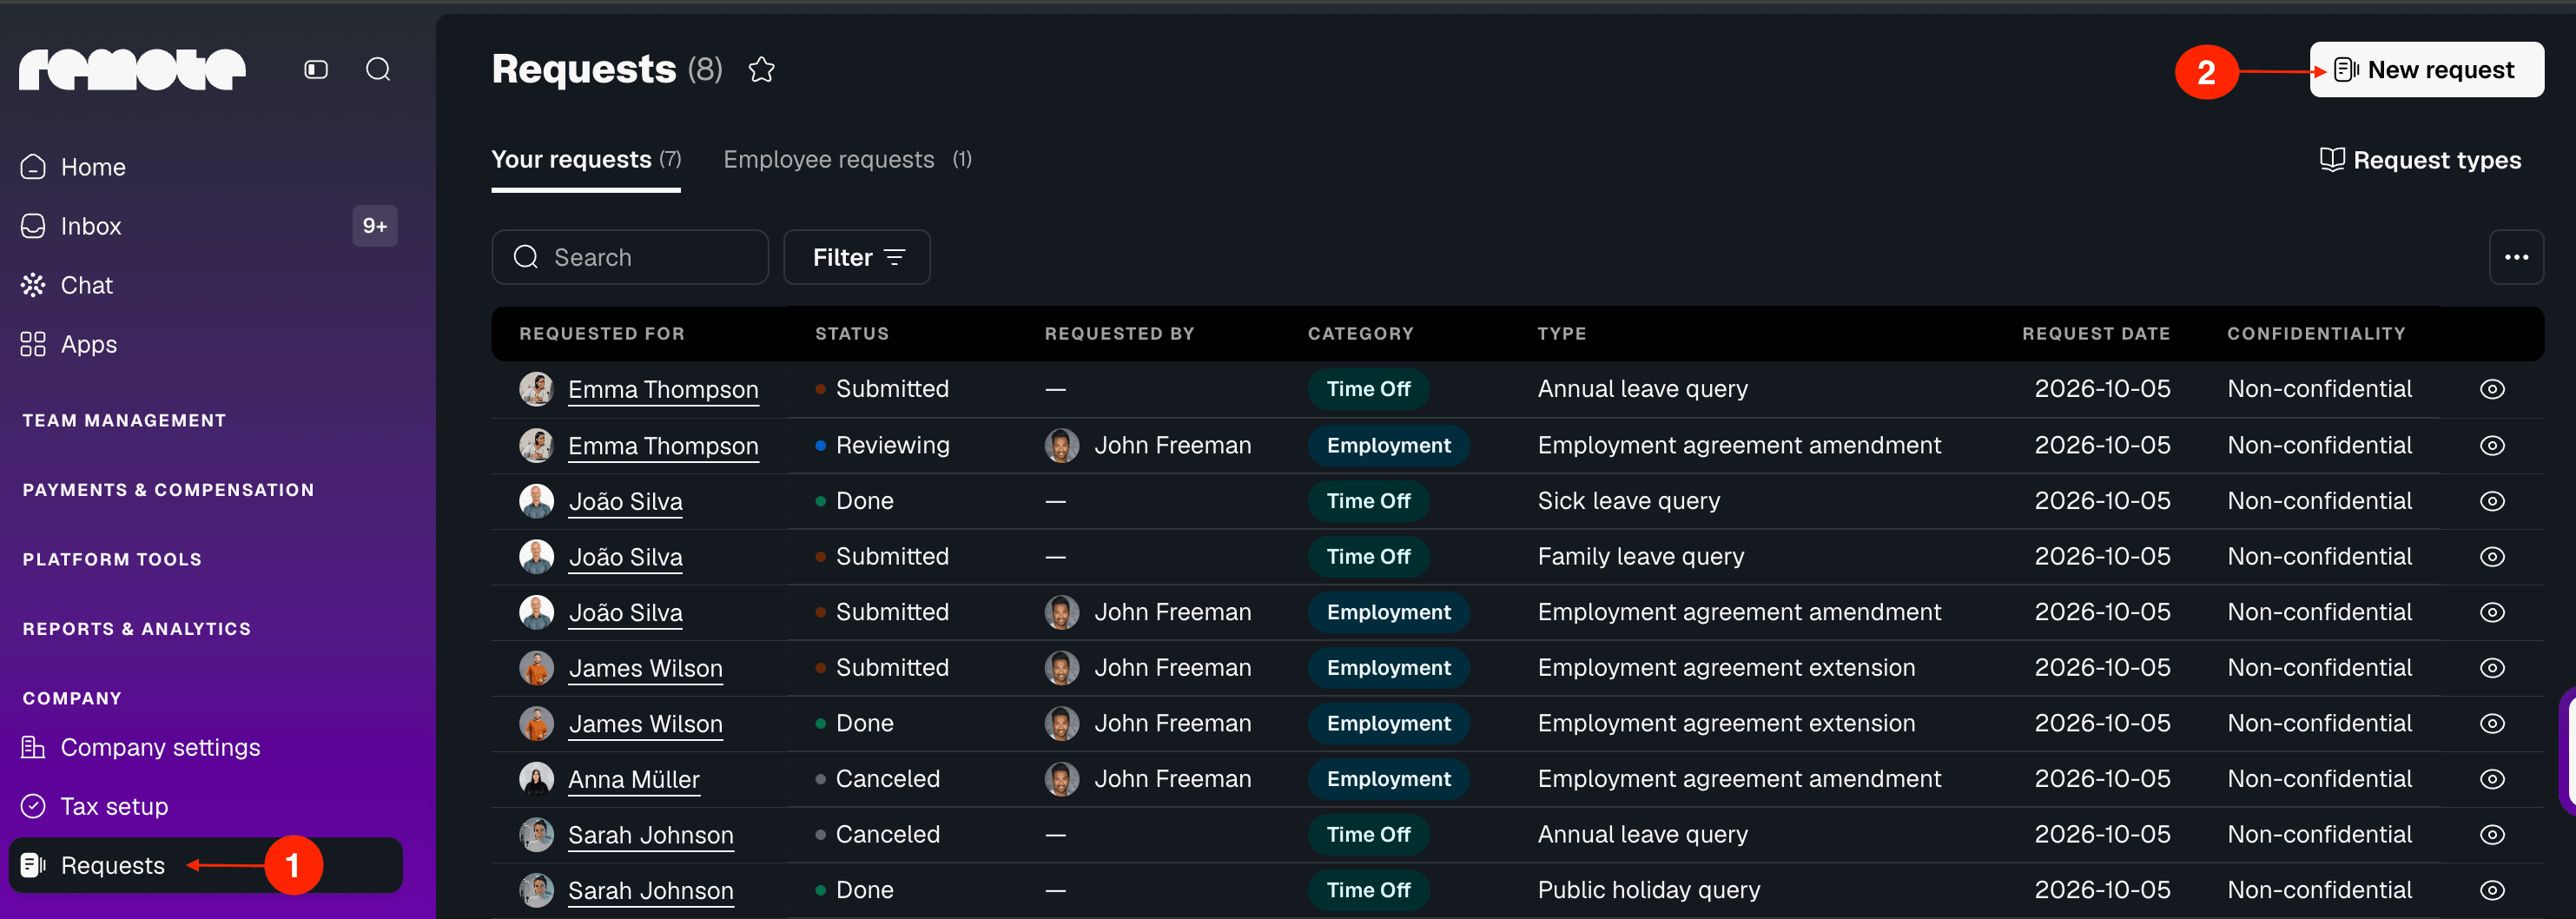Screen dimensions: 2576x919
Task: View Emma Thompson's Annual leave query eye icon
Action: (2492, 389)
